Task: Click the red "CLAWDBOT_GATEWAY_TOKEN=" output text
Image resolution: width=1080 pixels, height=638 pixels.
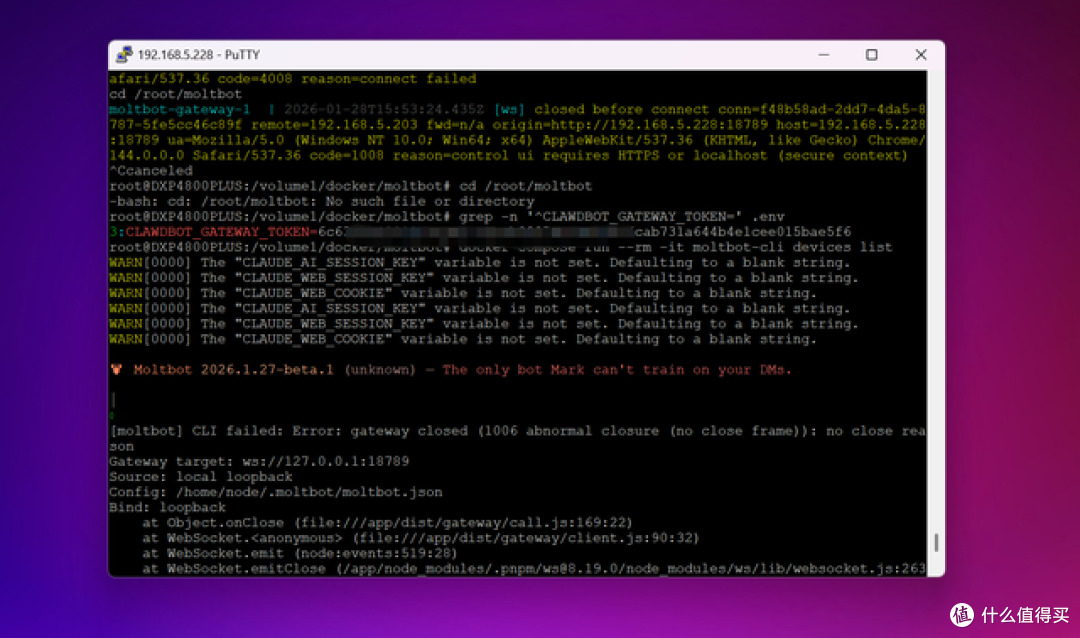Action: click(x=220, y=231)
